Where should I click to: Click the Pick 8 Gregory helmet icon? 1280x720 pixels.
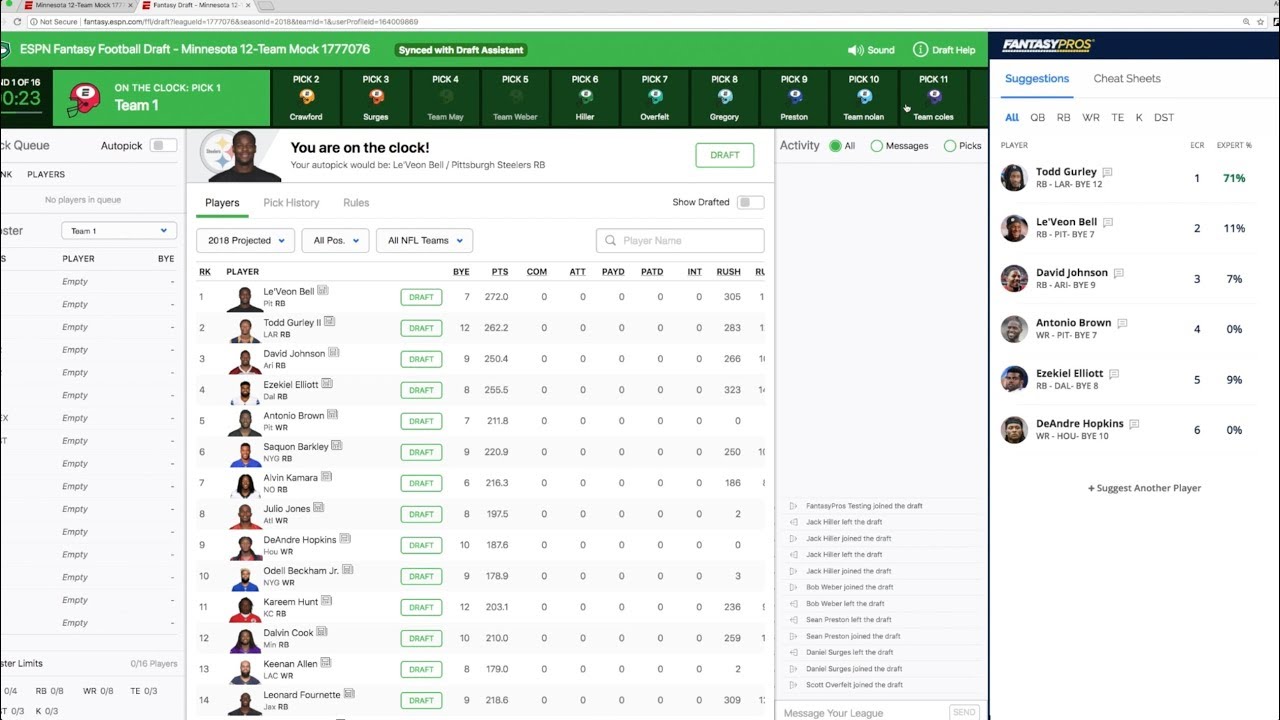pyautogui.click(x=724, y=97)
